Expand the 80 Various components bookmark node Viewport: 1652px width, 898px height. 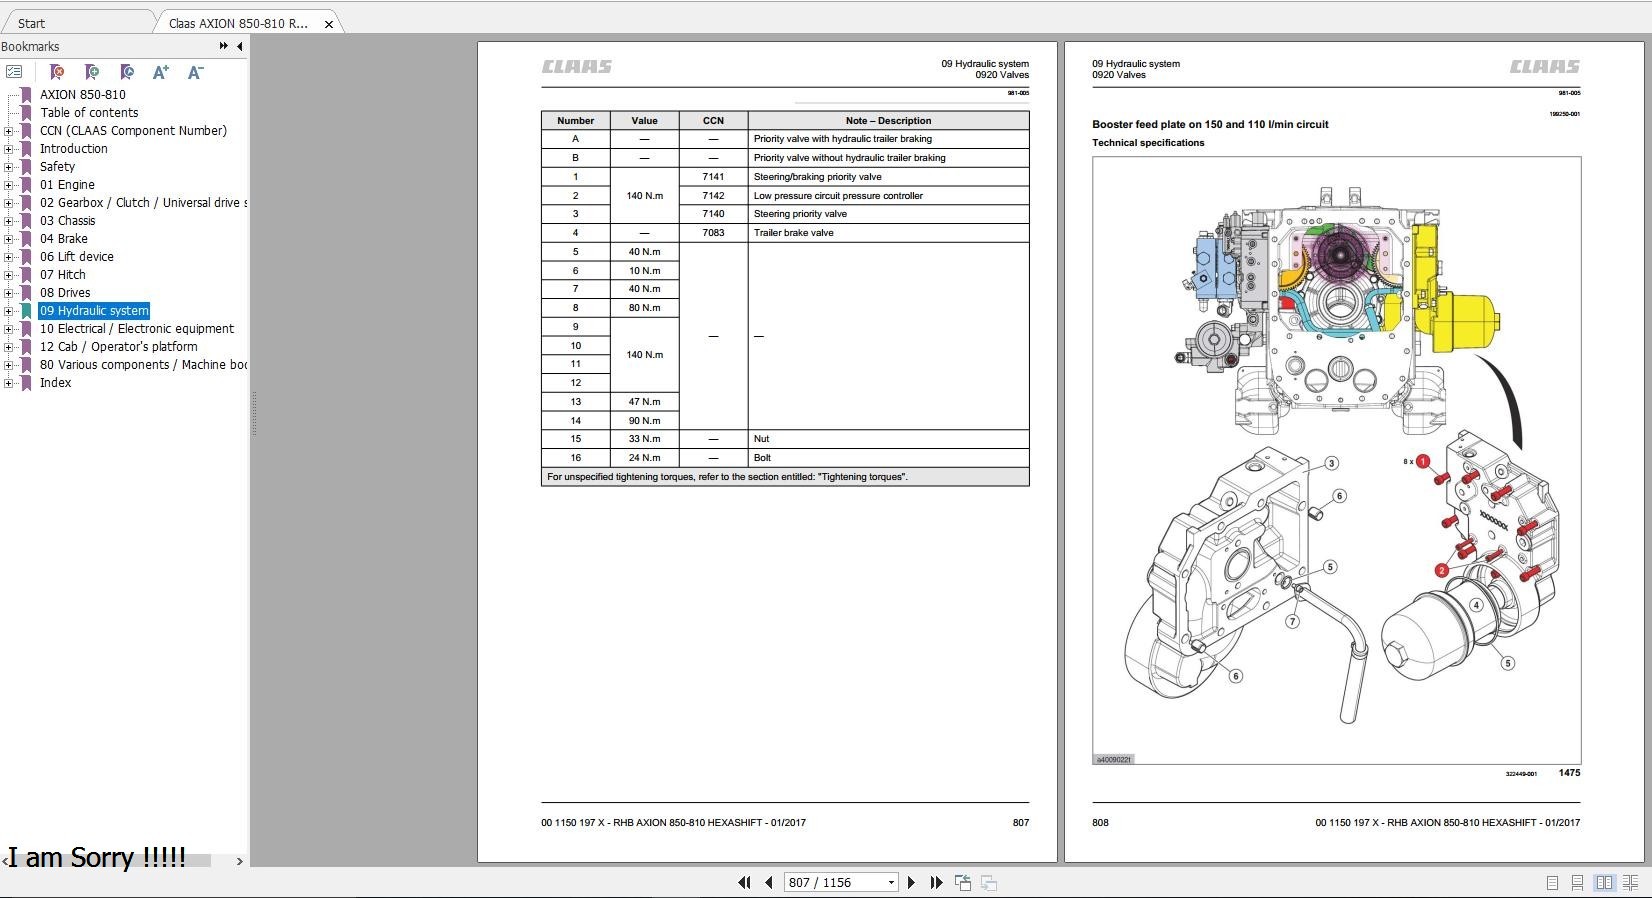(8, 365)
